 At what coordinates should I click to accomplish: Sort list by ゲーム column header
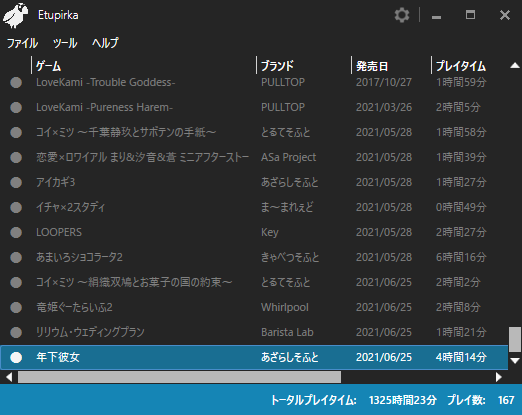pos(48,66)
